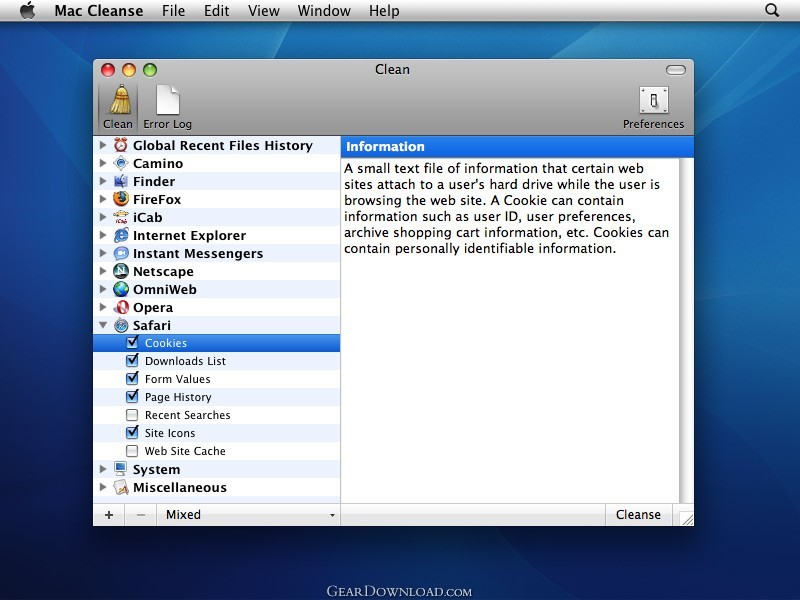The width and height of the screenshot is (800, 600).
Task: Open the Mac Cleanse menu
Action: click(98, 11)
